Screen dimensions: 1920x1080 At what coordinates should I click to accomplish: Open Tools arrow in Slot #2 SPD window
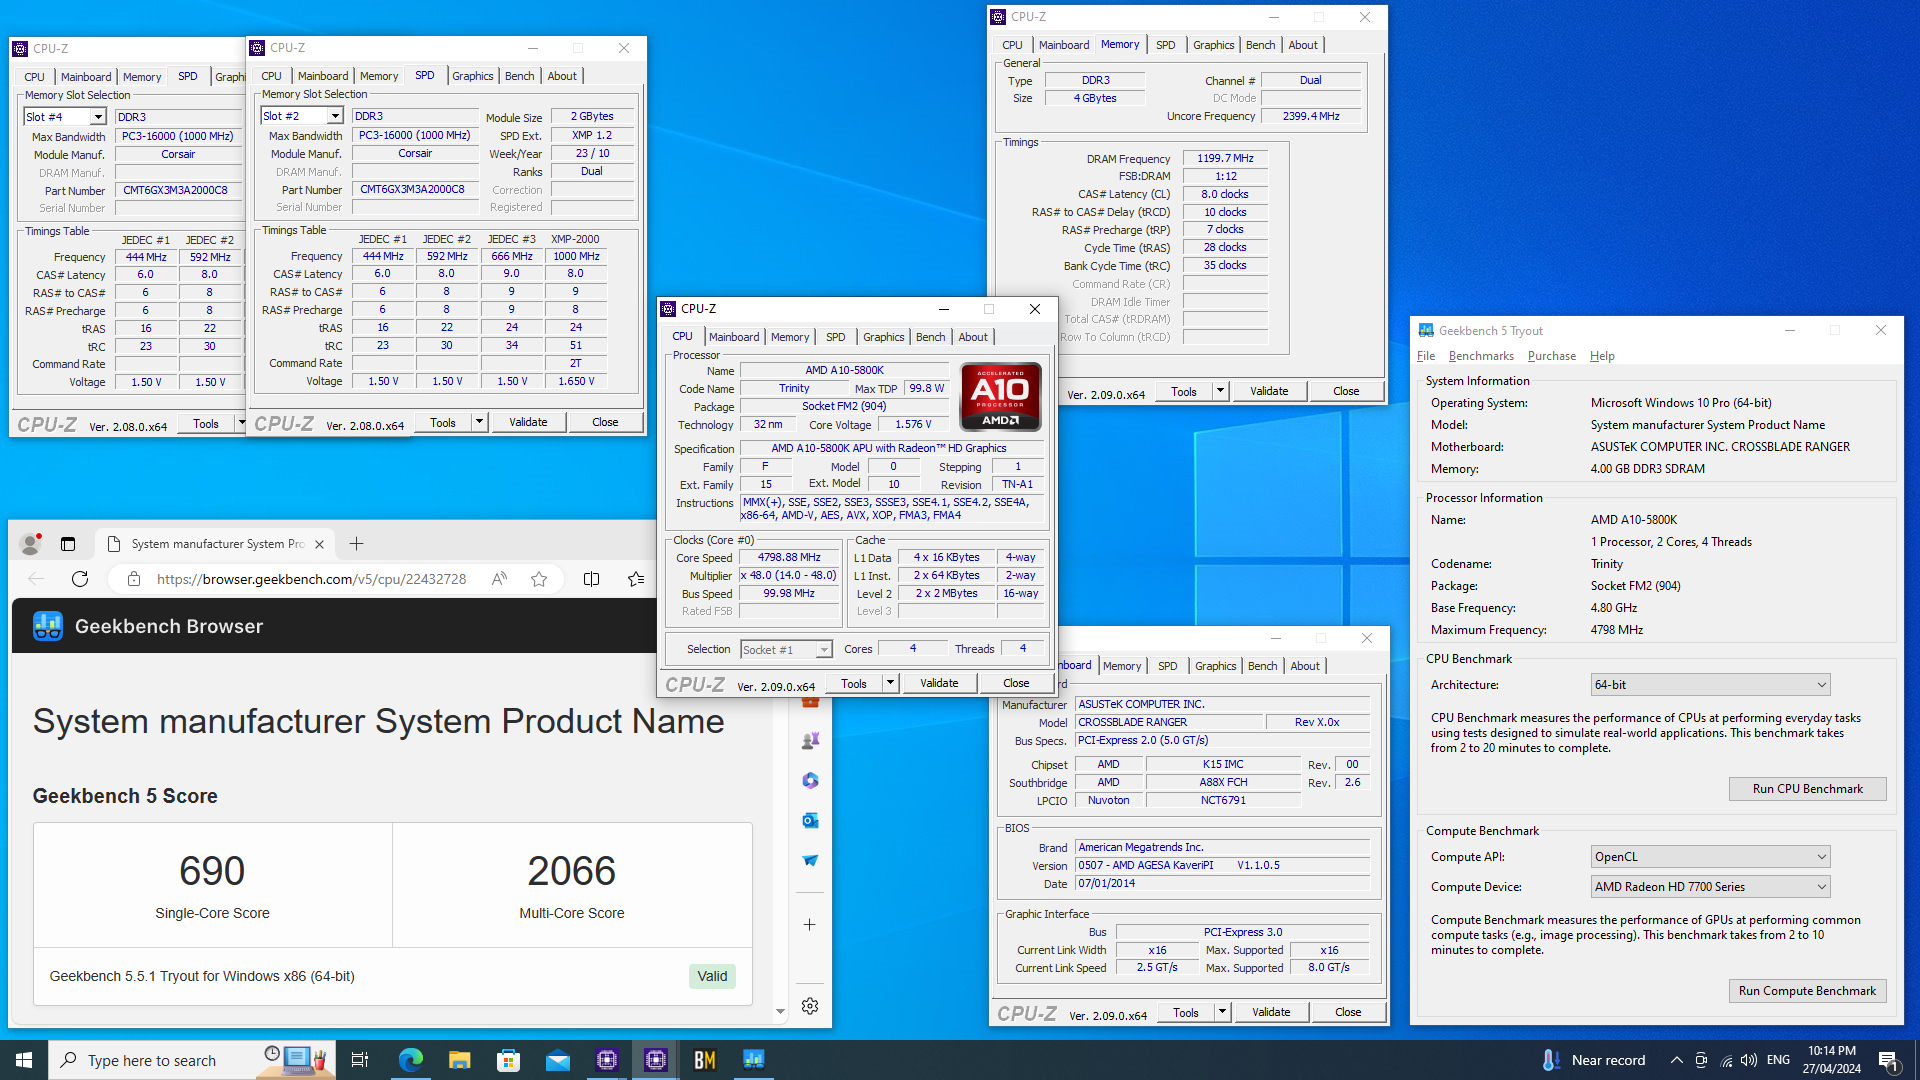pyautogui.click(x=479, y=422)
